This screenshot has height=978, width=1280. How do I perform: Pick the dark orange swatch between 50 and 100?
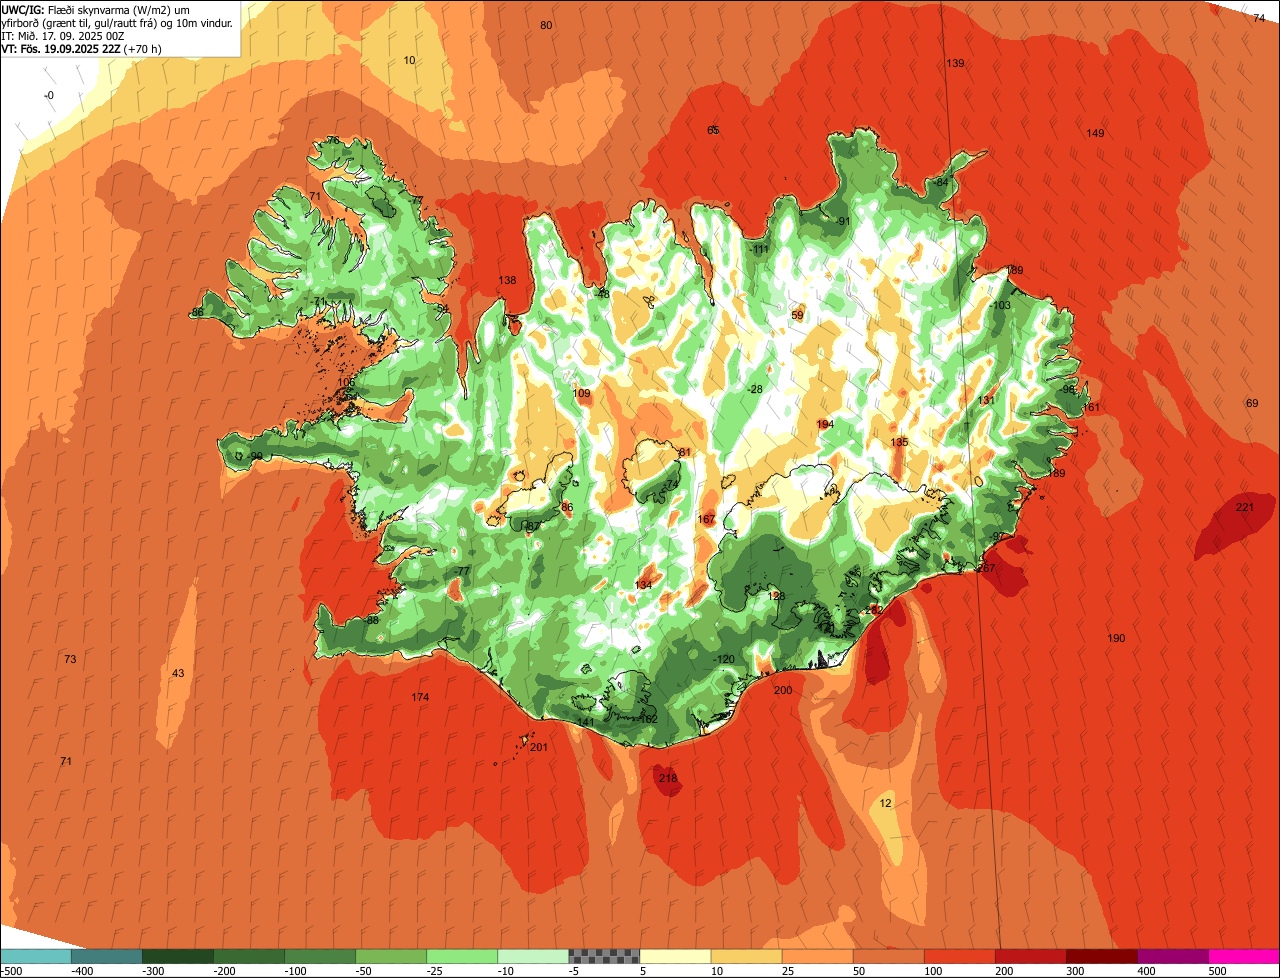(x=887, y=956)
